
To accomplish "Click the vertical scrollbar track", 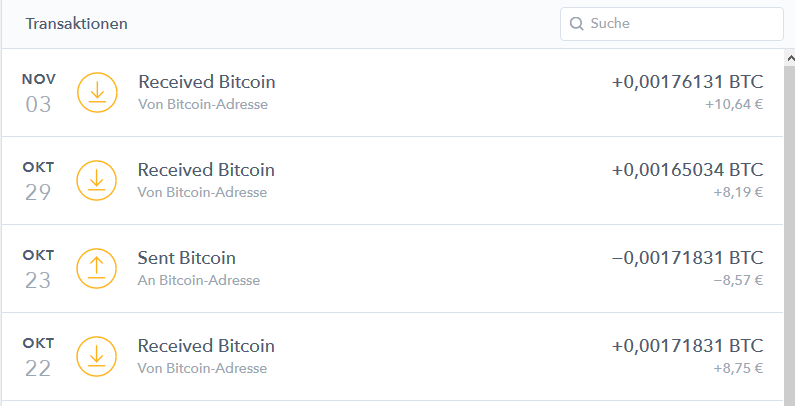I will 789,233.
